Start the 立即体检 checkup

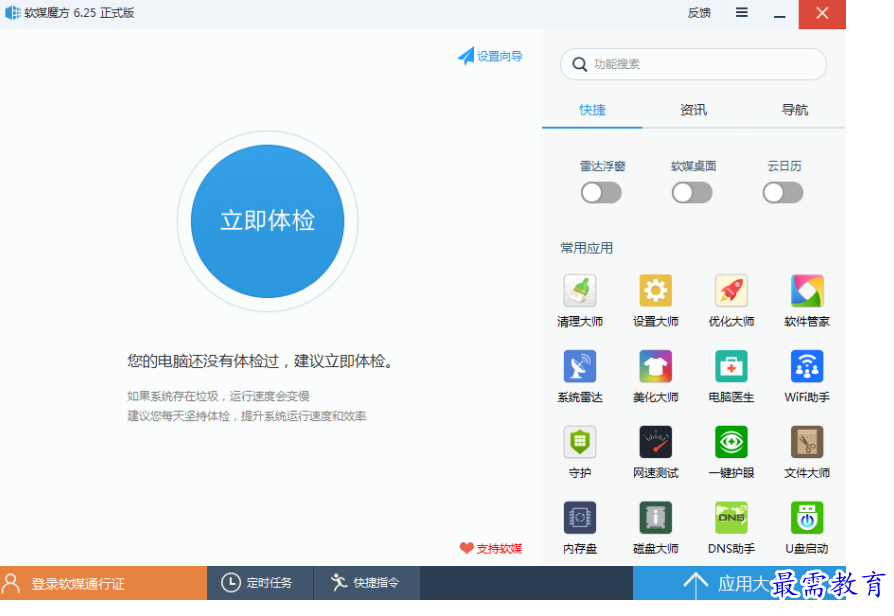tap(267, 221)
